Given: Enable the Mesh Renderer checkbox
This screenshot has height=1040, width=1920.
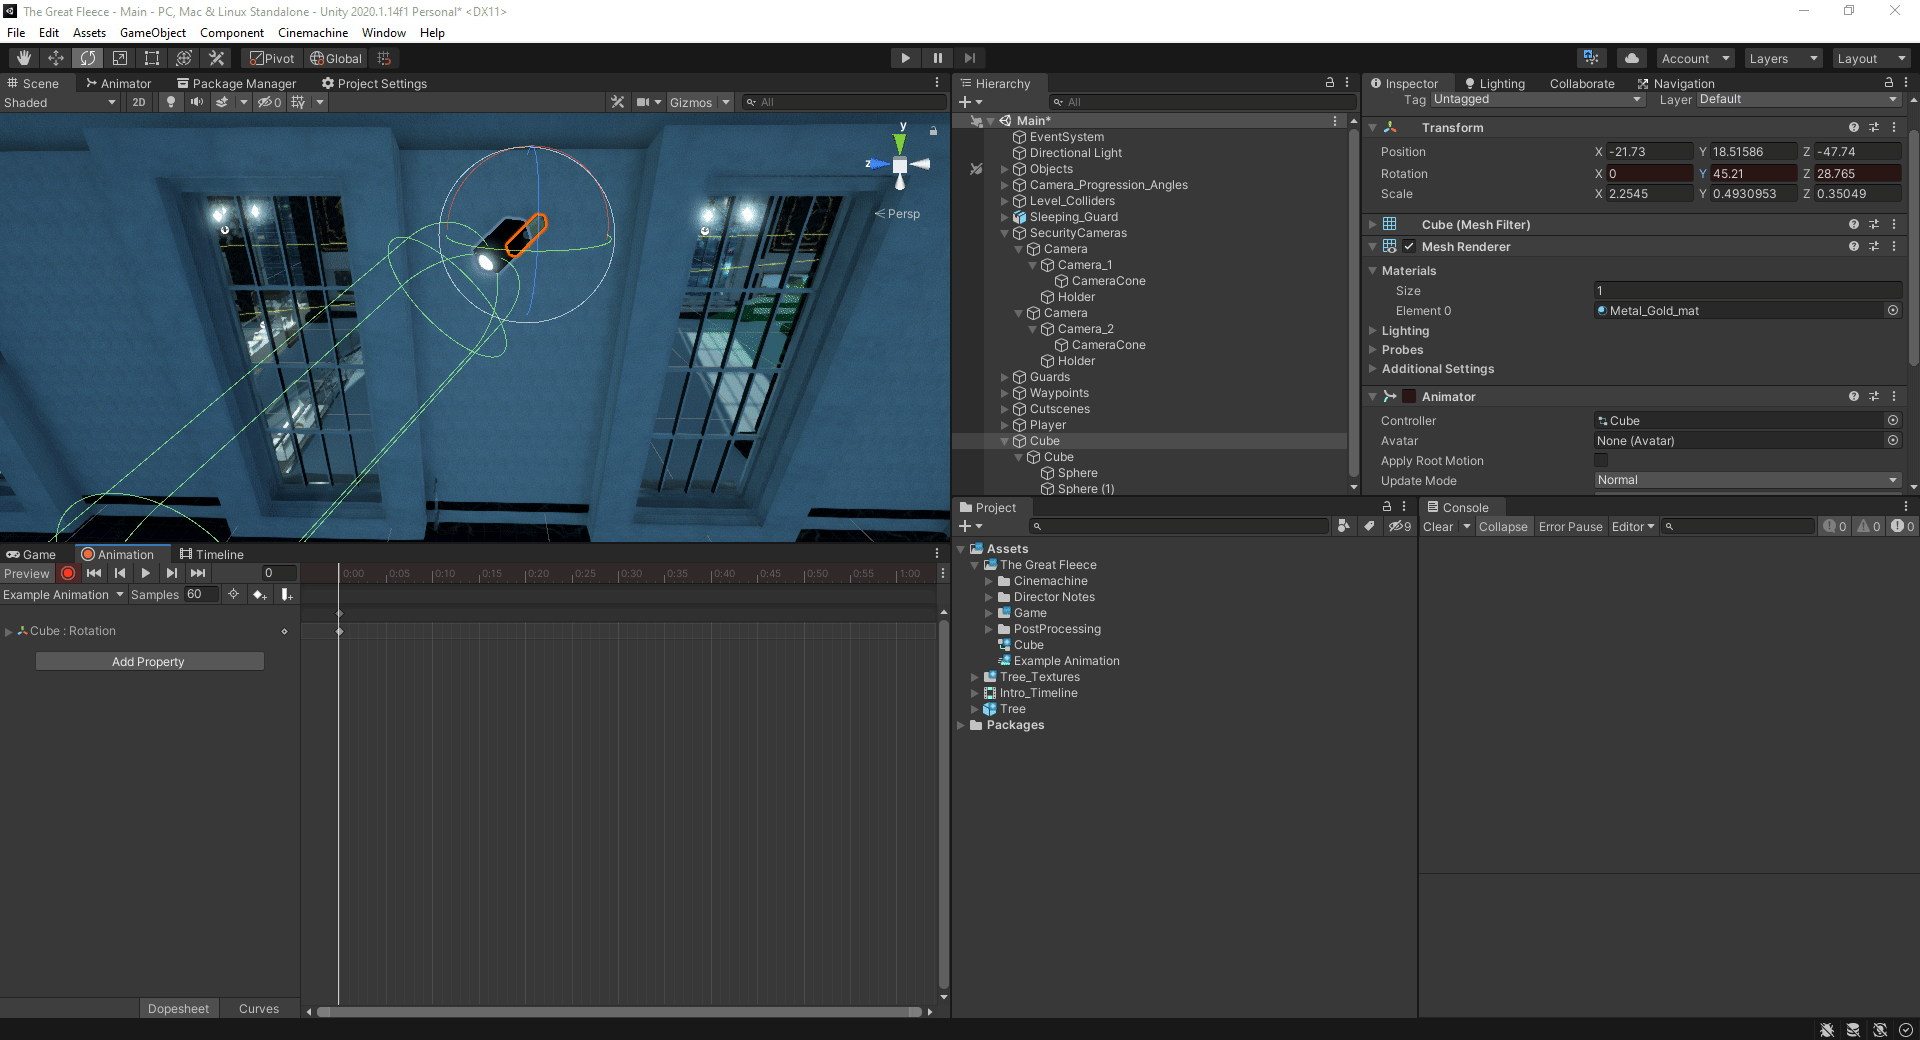Looking at the screenshot, I should click(x=1409, y=246).
